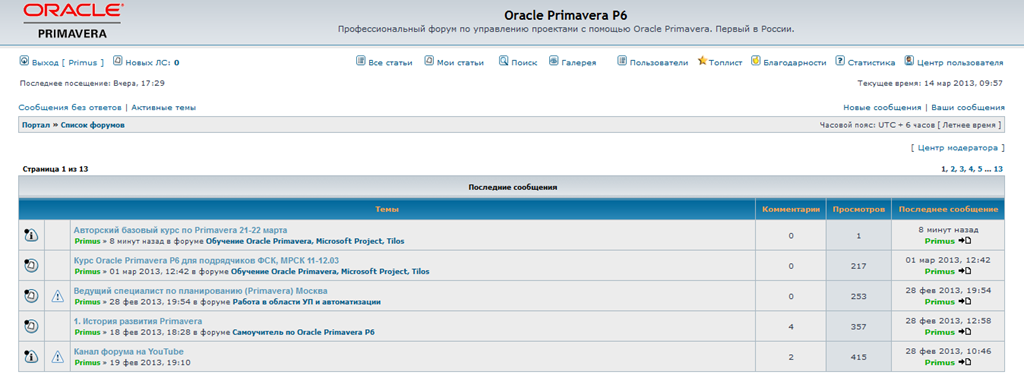
Task: Click warning triangle icon in Ведущий специалист row
Action: 57,297
